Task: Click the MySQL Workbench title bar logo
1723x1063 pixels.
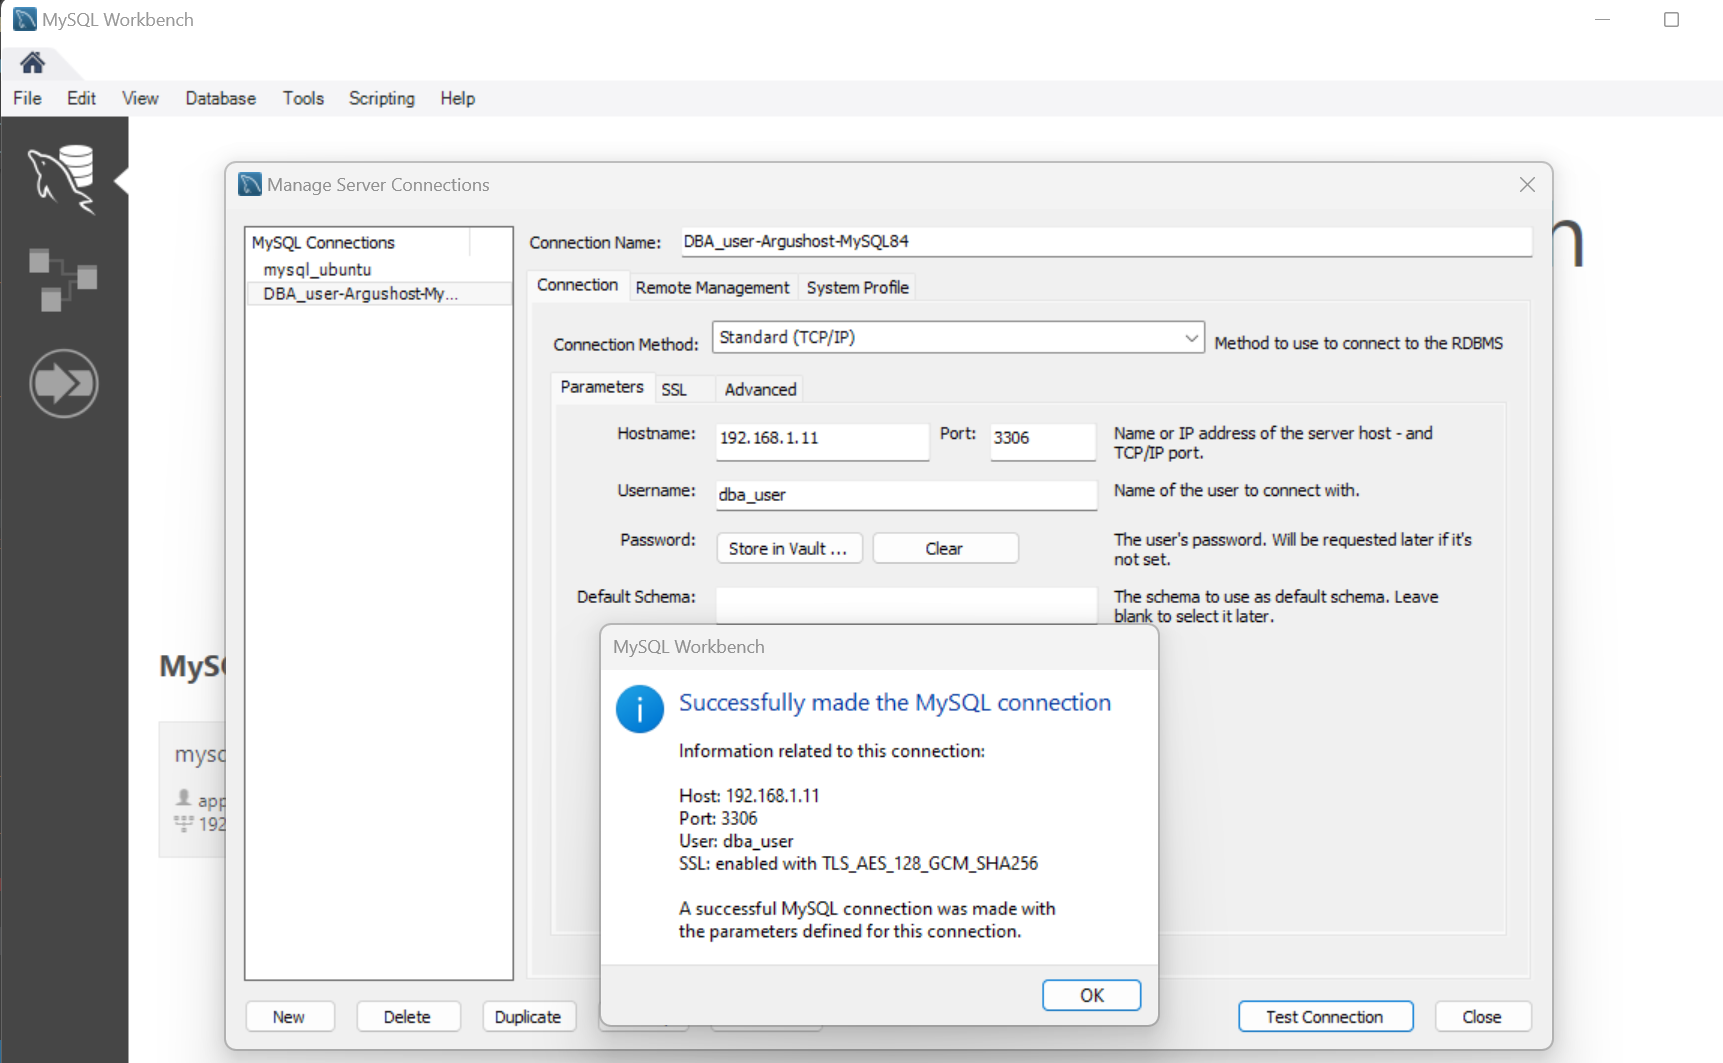Action: click(24, 19)
